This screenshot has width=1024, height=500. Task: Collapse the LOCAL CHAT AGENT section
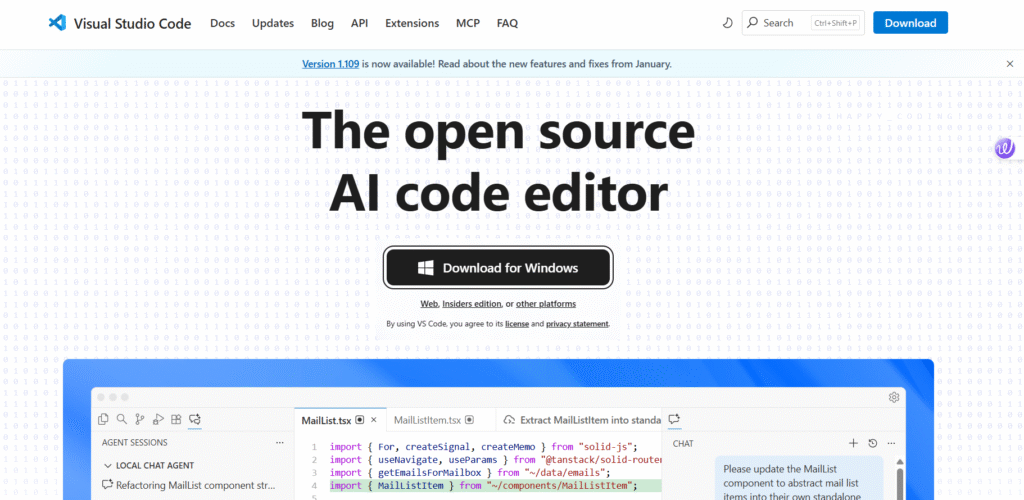(x=108, y=465)
